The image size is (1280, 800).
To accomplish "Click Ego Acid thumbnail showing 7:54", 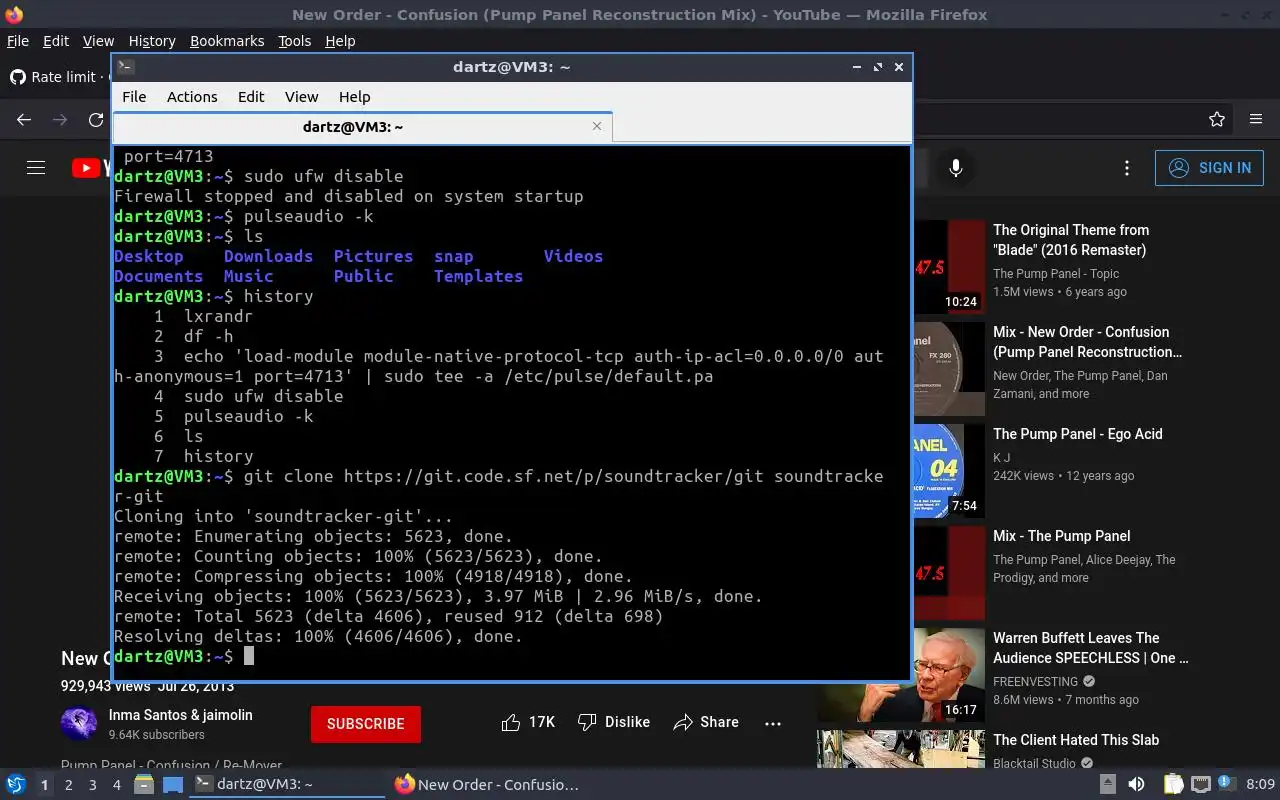I will click(949, 471).
